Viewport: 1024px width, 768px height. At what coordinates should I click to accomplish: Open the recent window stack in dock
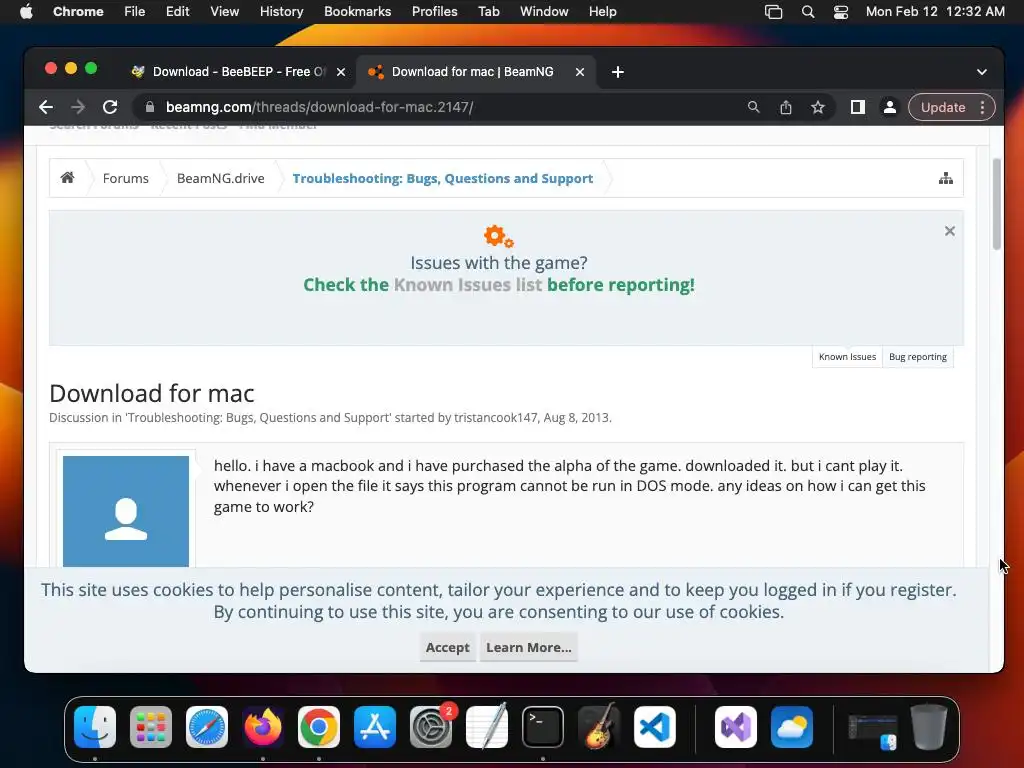coord(873,730)
